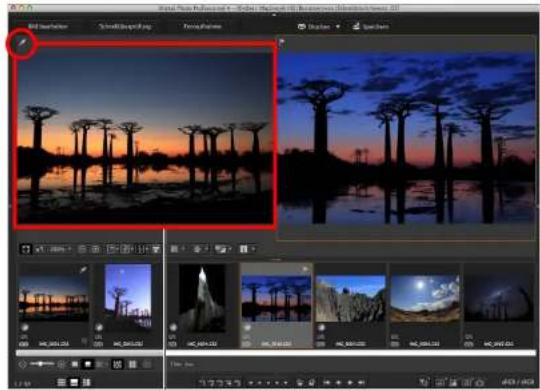
Task: Switch to filmstrip-bottom window layout icon
Action: click(x=74, y=382)
